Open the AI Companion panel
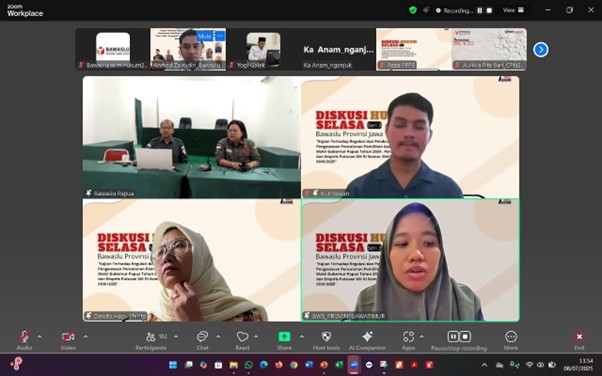The width and height of the screenshot is (602, 376). coord(367,340)
